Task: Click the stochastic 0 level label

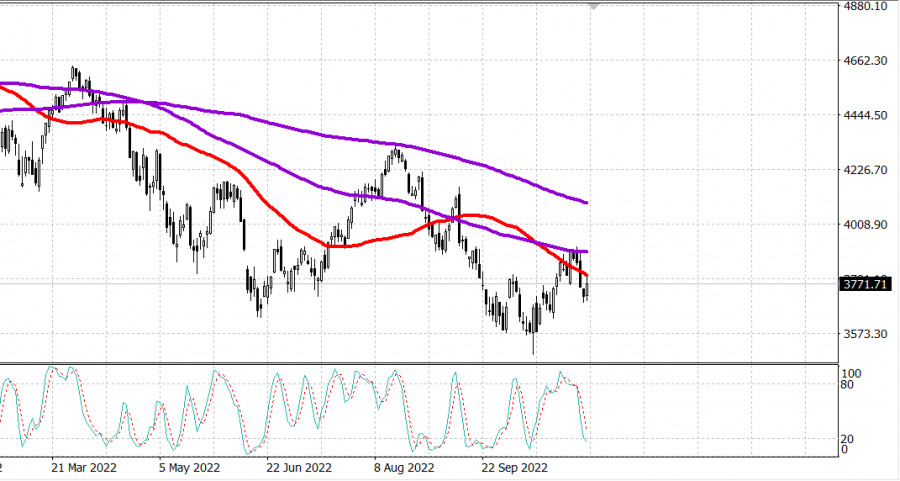Action: (x=844, y=450)
